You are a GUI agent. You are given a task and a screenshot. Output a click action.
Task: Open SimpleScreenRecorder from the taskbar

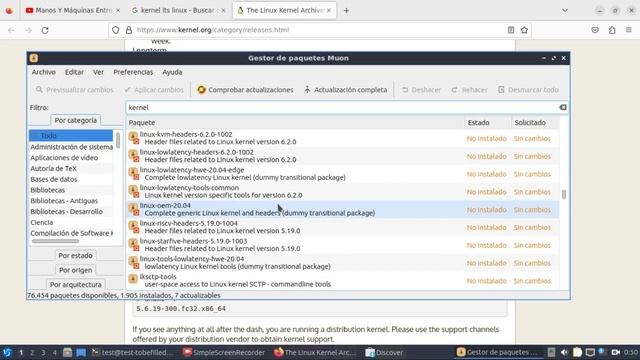(224, 352)
